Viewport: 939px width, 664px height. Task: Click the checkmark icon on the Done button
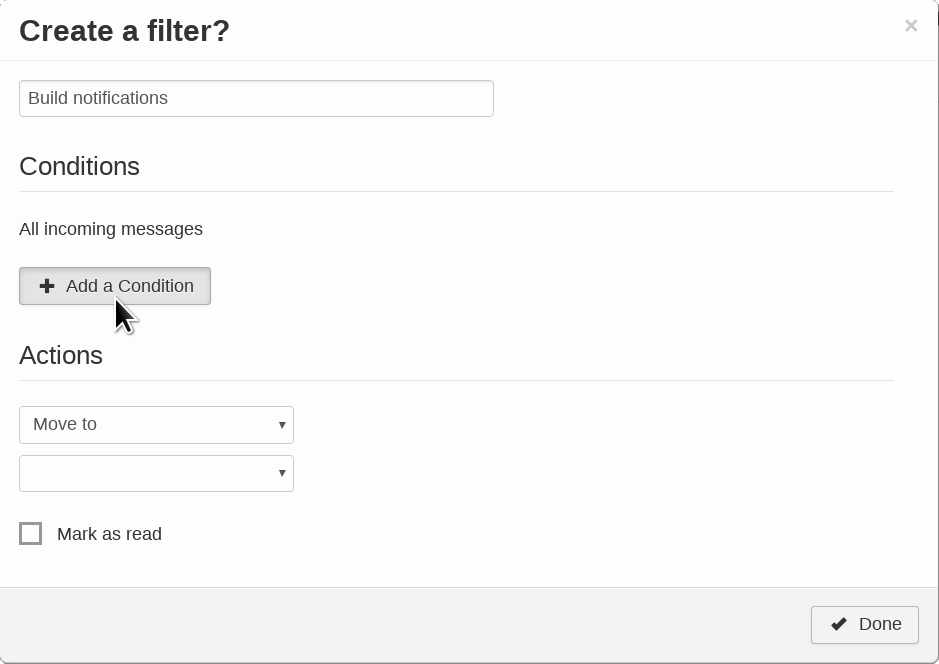pos(838,624)
